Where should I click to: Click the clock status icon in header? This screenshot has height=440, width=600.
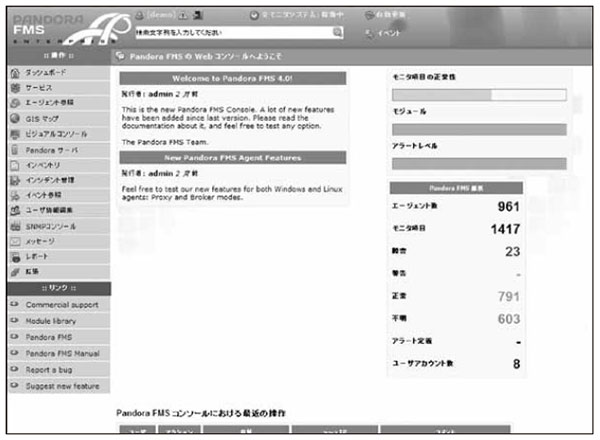(x=254, y=15)
